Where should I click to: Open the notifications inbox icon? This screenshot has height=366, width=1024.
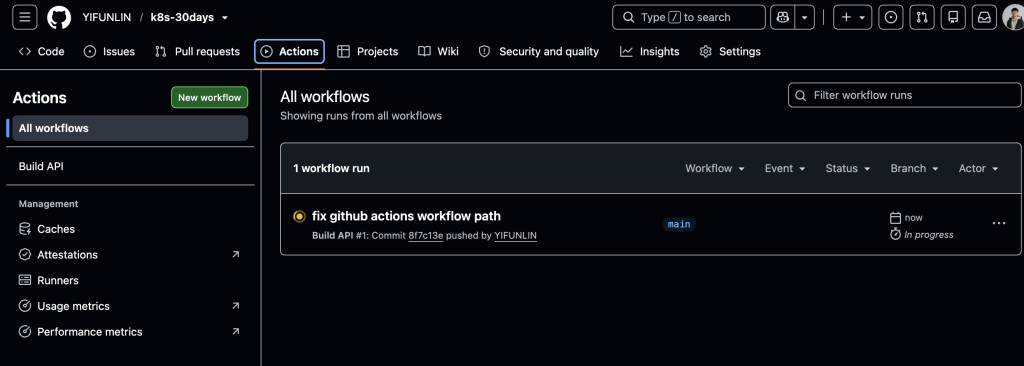coord(984,18)
